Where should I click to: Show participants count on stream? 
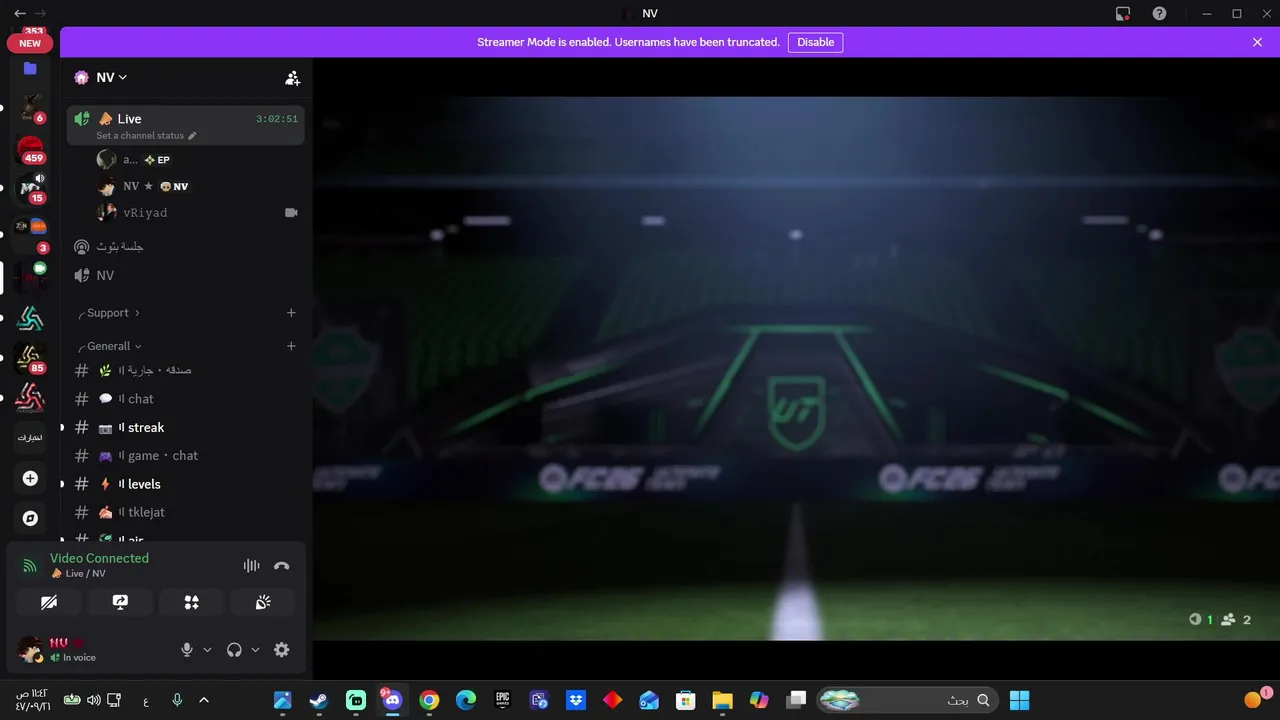point(1236,620)
